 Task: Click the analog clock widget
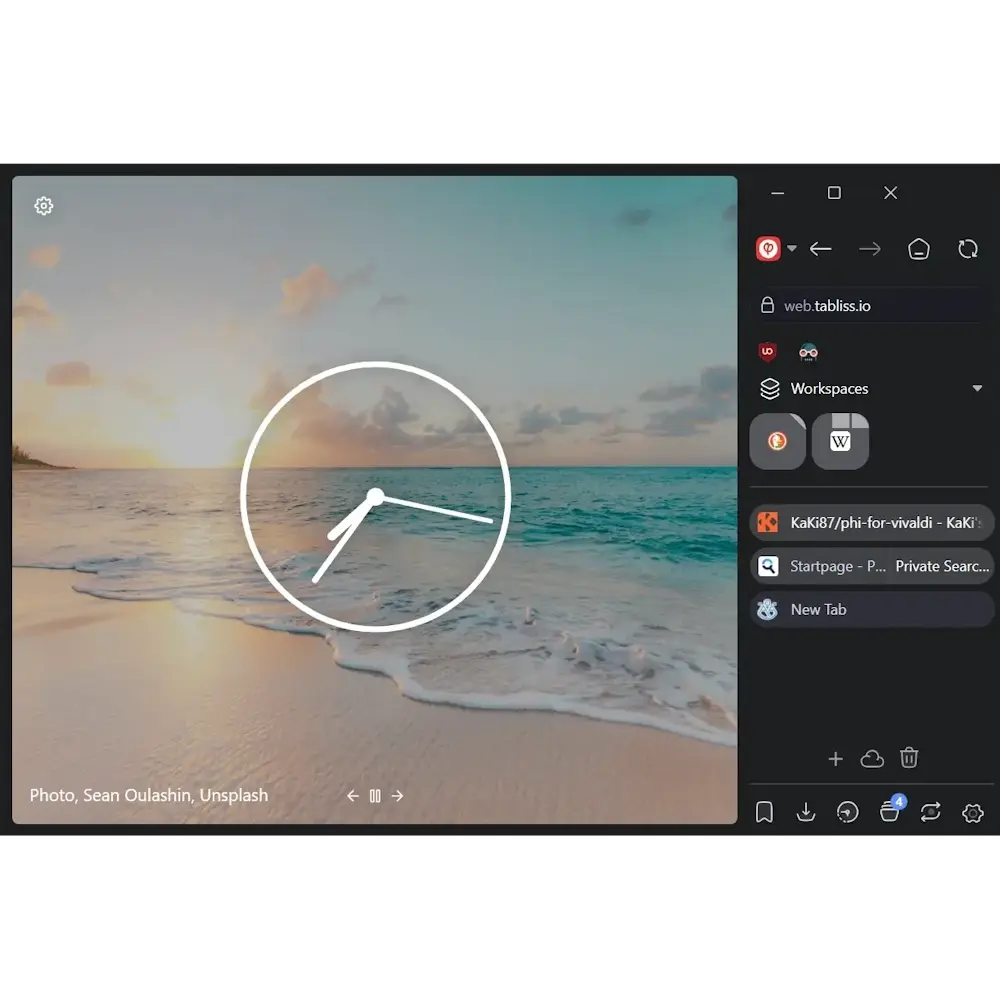coord(376,497)
